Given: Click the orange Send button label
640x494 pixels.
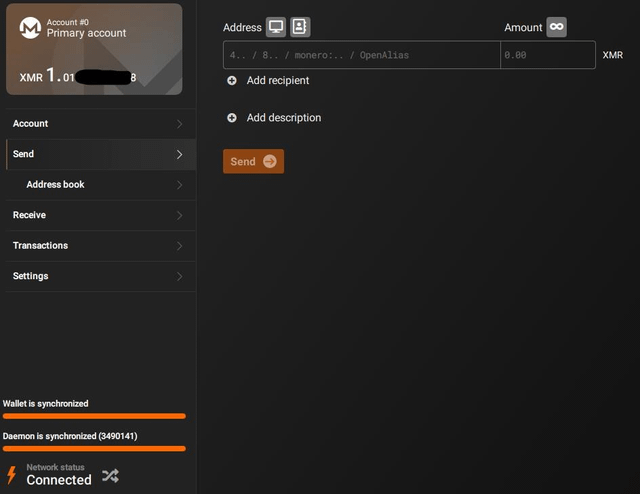Looking at the screenshot, I should click(243, 162).
